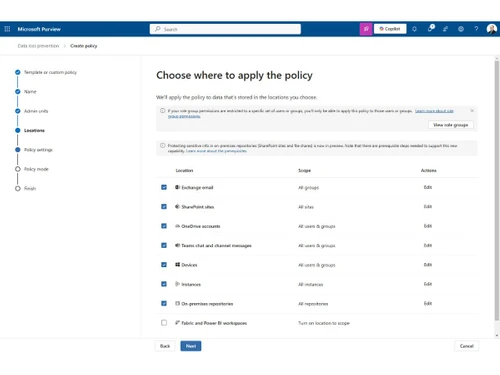
Task: Check Fabric and Power BI workspaces location
Action: (x=164, y=323)
